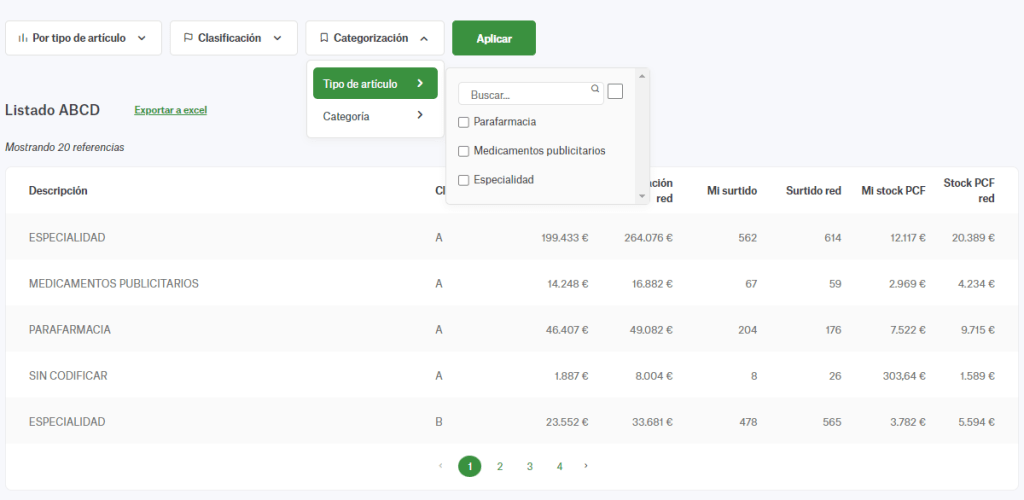Click PARAFARMACIA row description

(70, 330)
